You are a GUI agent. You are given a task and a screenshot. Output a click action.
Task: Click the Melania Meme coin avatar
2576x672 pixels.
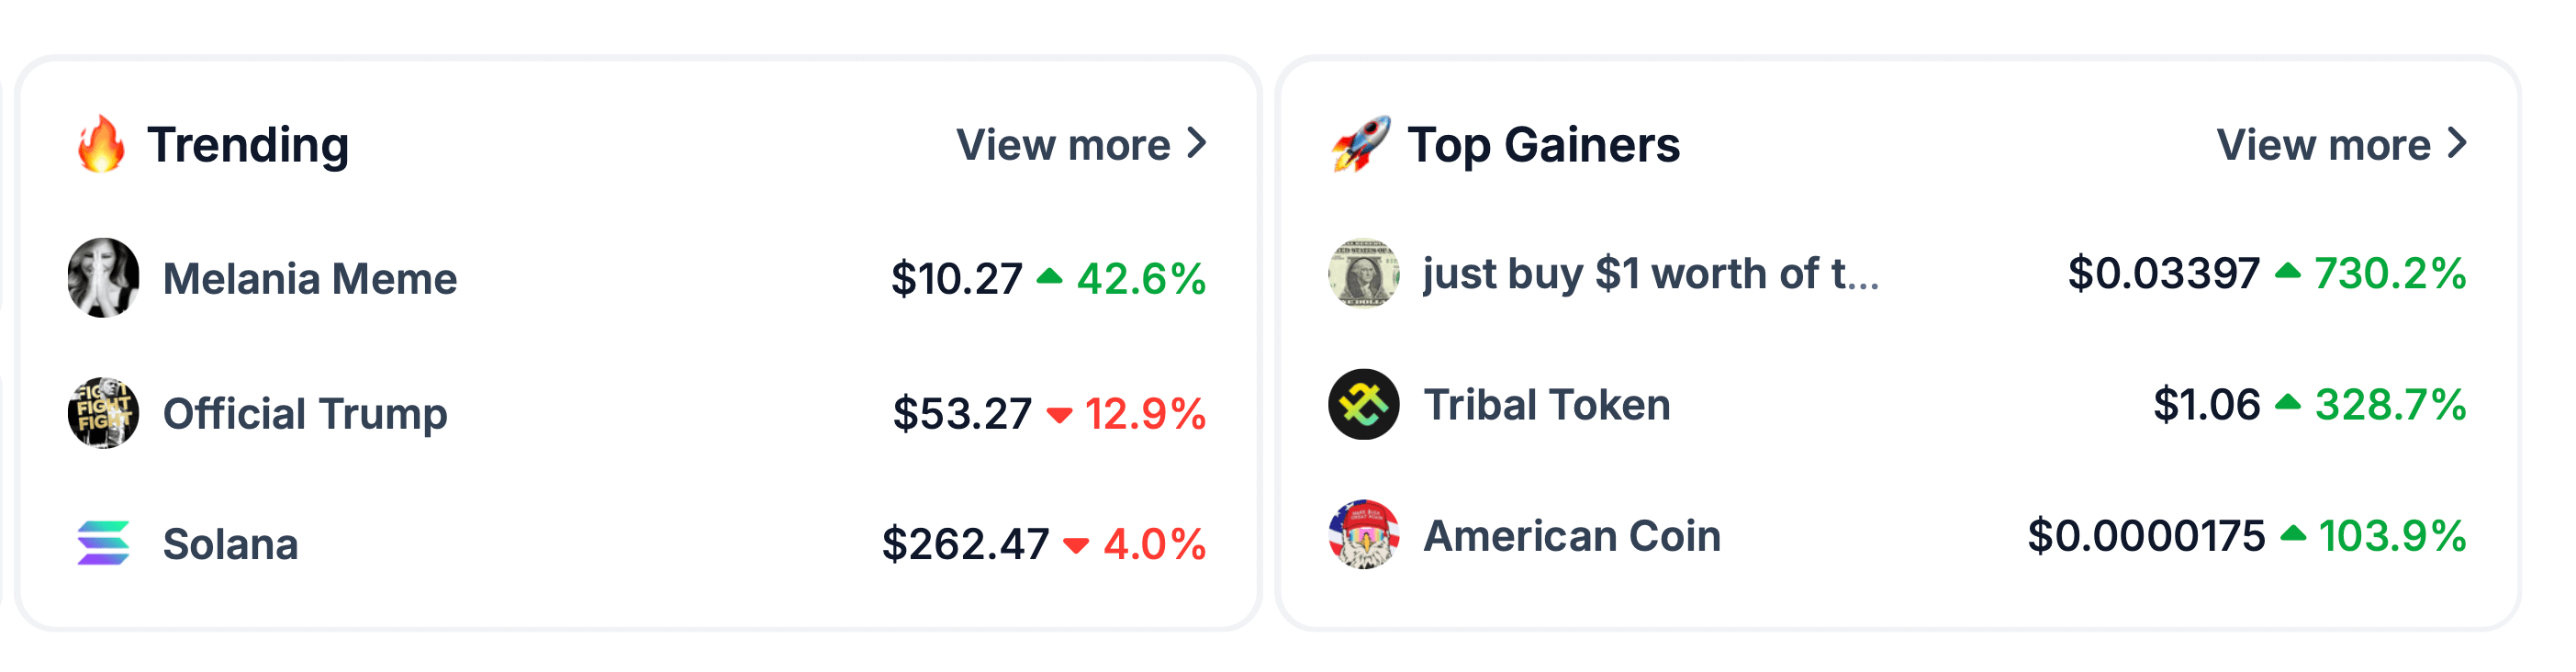tap(103, 278)
